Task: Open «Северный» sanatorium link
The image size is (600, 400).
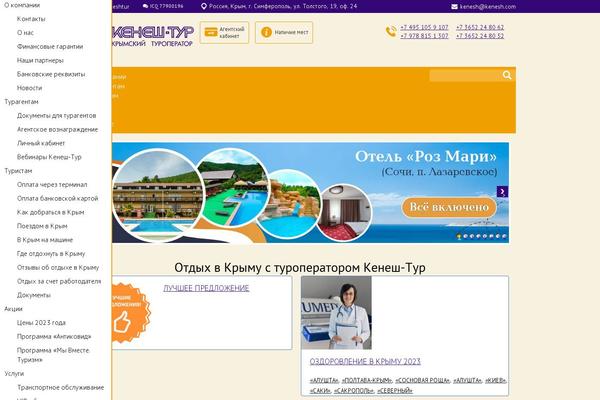Action: point(395,390)
